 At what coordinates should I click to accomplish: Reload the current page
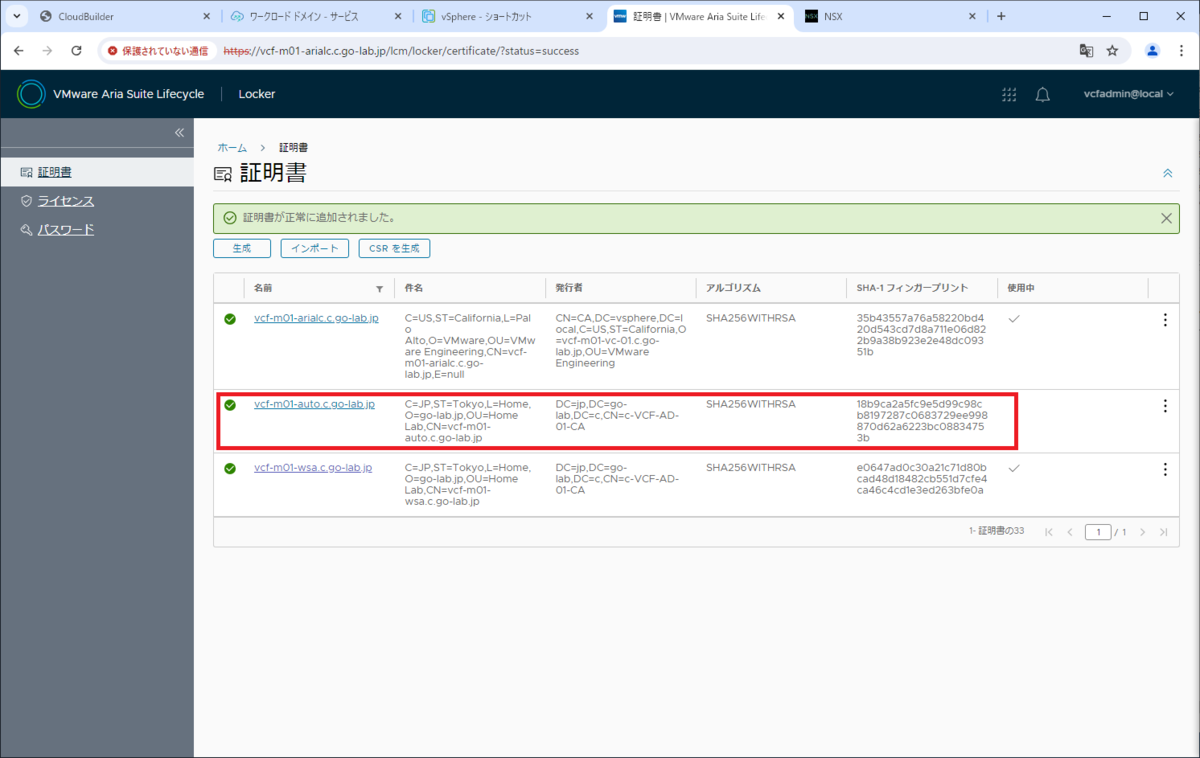[x=76, y=50]
